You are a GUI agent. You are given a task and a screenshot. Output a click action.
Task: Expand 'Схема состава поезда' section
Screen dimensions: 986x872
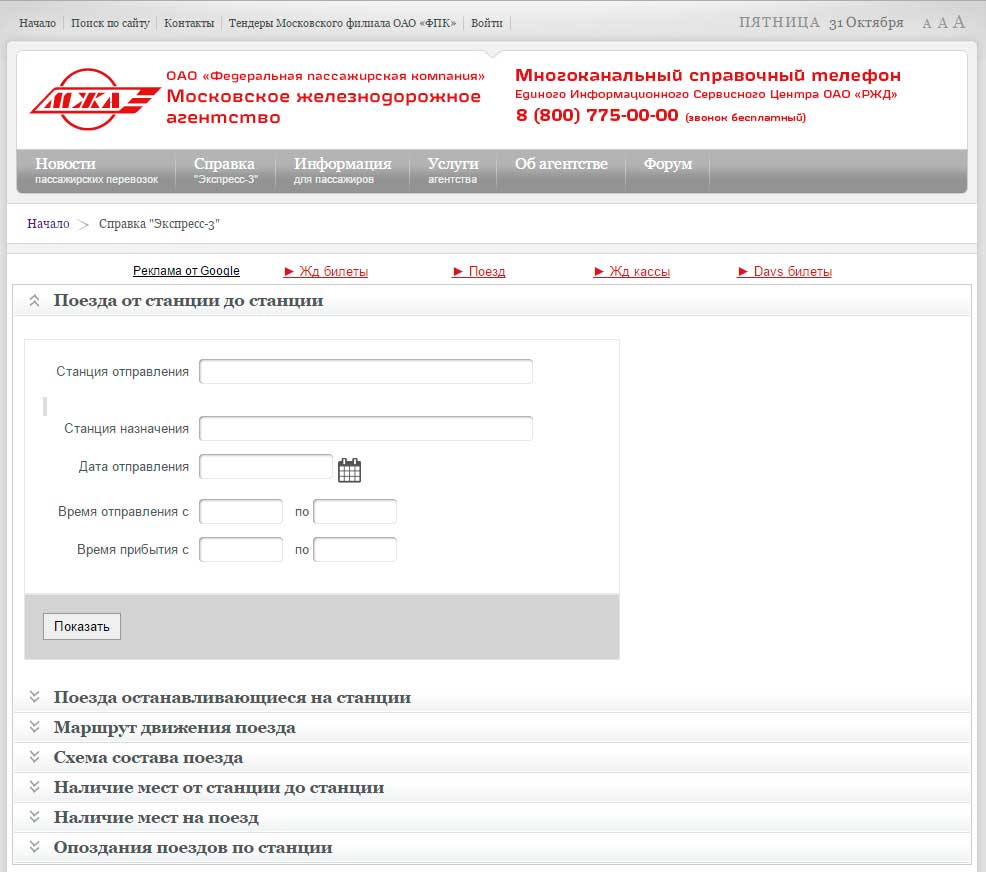148,758
